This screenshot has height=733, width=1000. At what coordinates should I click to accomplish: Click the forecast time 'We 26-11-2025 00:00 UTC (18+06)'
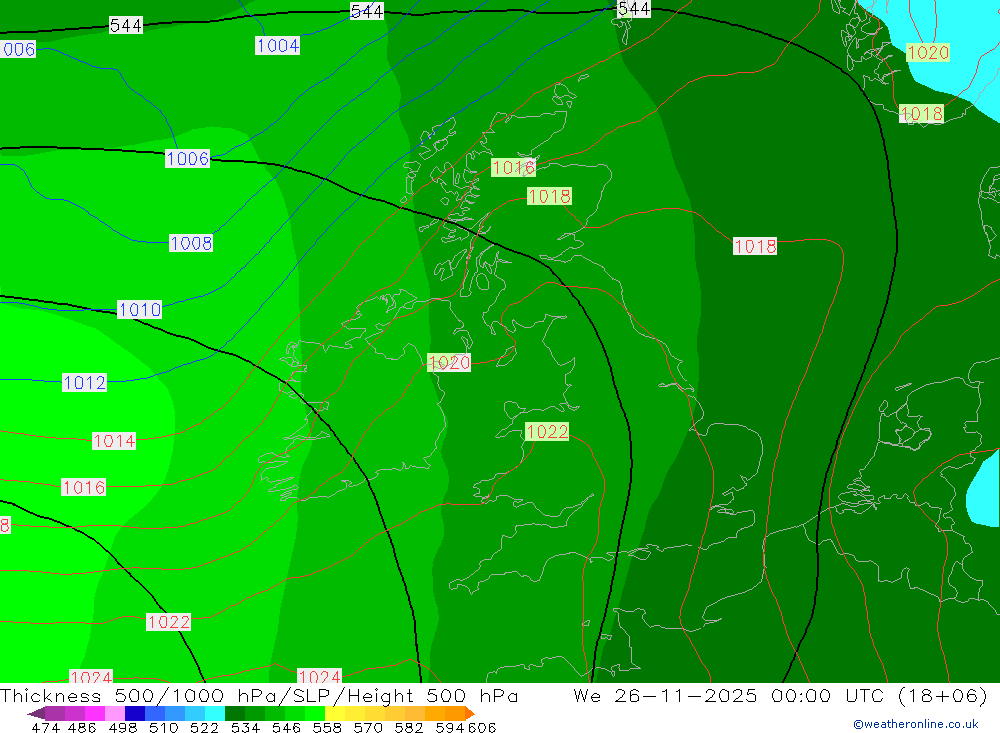click(781, 695)
